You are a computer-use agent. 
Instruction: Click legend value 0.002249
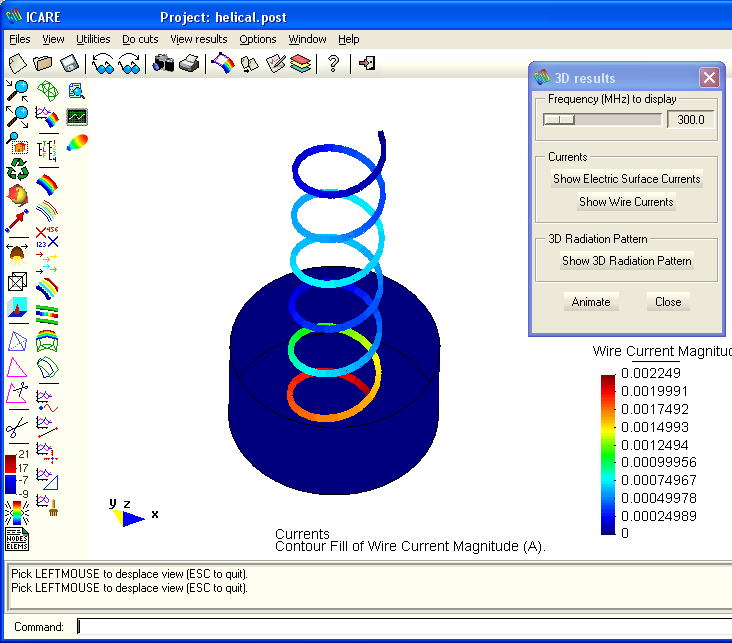[651, 373]
